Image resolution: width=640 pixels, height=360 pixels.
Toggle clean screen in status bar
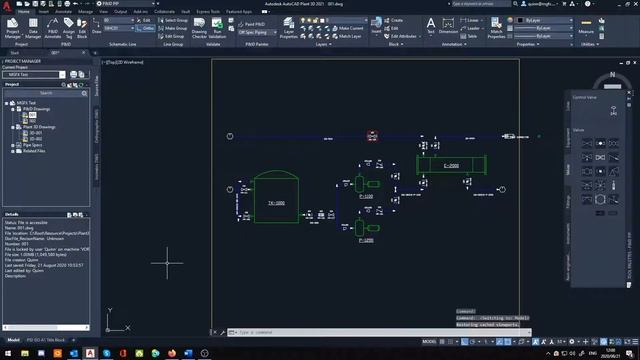point(627,342)
